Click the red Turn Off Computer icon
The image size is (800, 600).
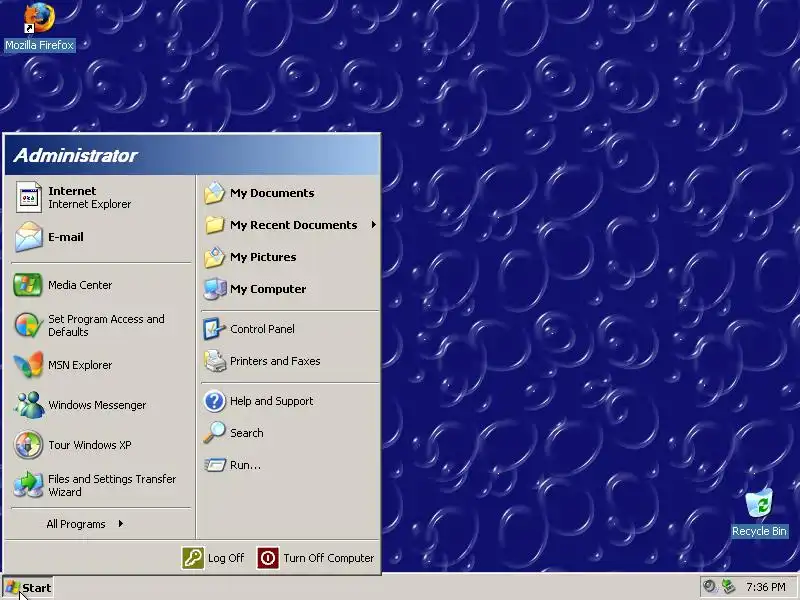click(x=268, y=558)
